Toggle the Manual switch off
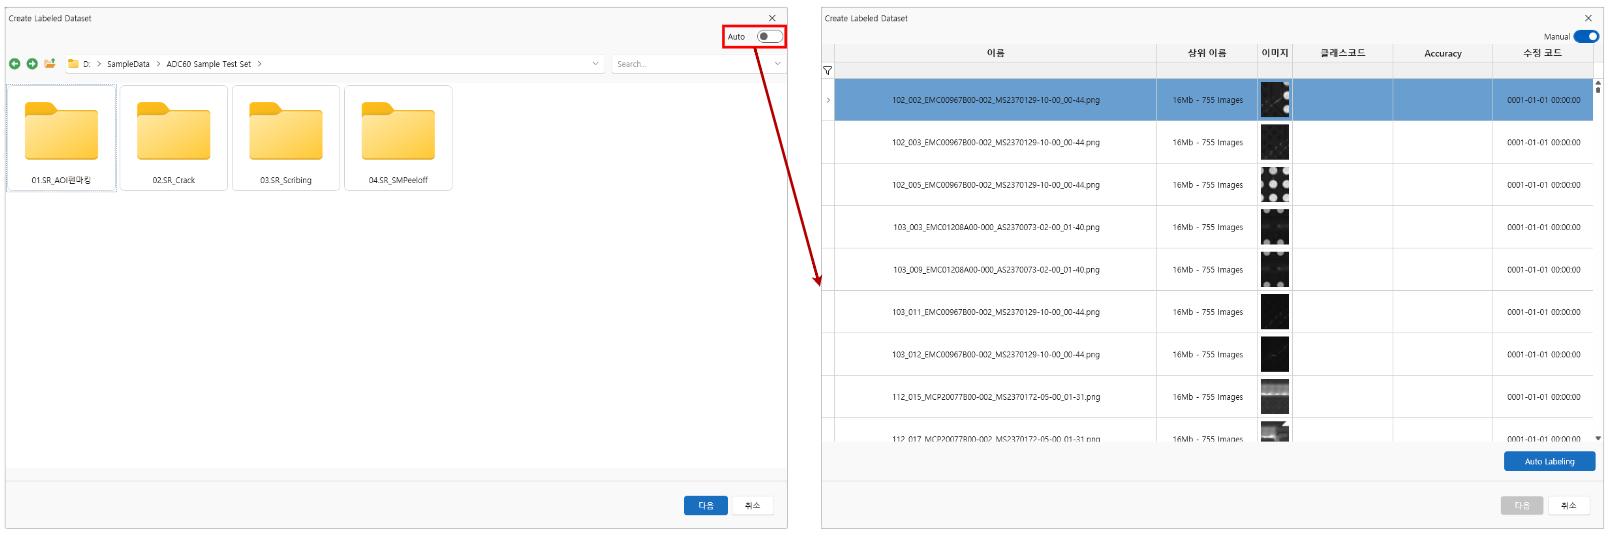The height and width of the screenshot is (538, 1613). [x=1586, y=37]
